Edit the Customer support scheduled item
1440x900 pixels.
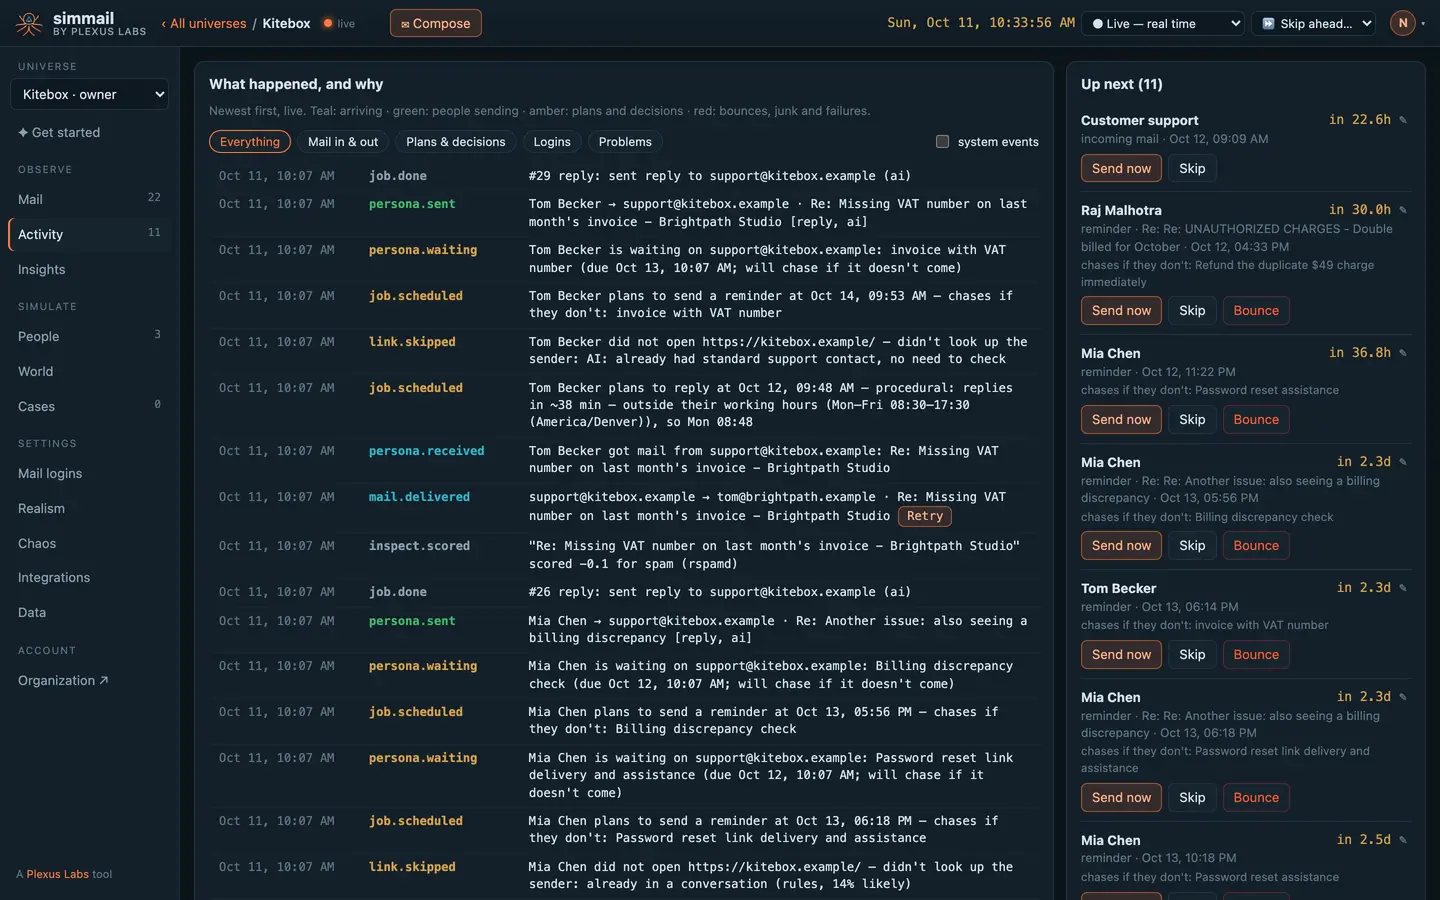[x=1403, y=120]
